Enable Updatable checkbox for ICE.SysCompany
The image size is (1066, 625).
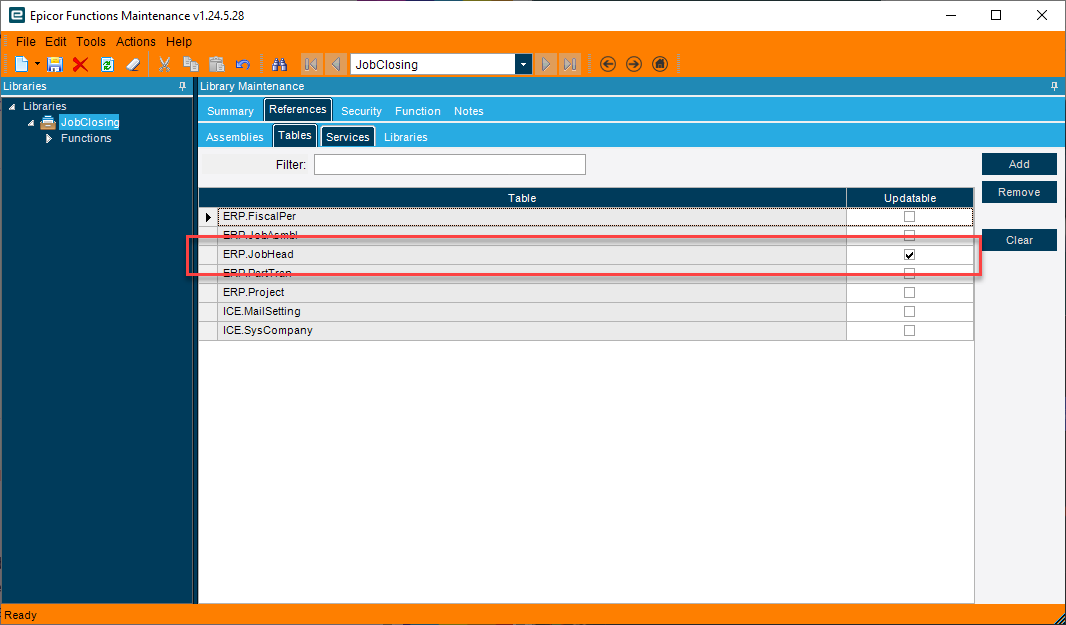pos(909,331)
